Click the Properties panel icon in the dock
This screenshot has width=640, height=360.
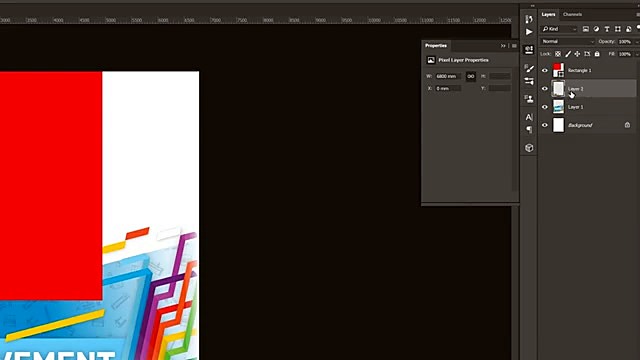pos(529,50)
